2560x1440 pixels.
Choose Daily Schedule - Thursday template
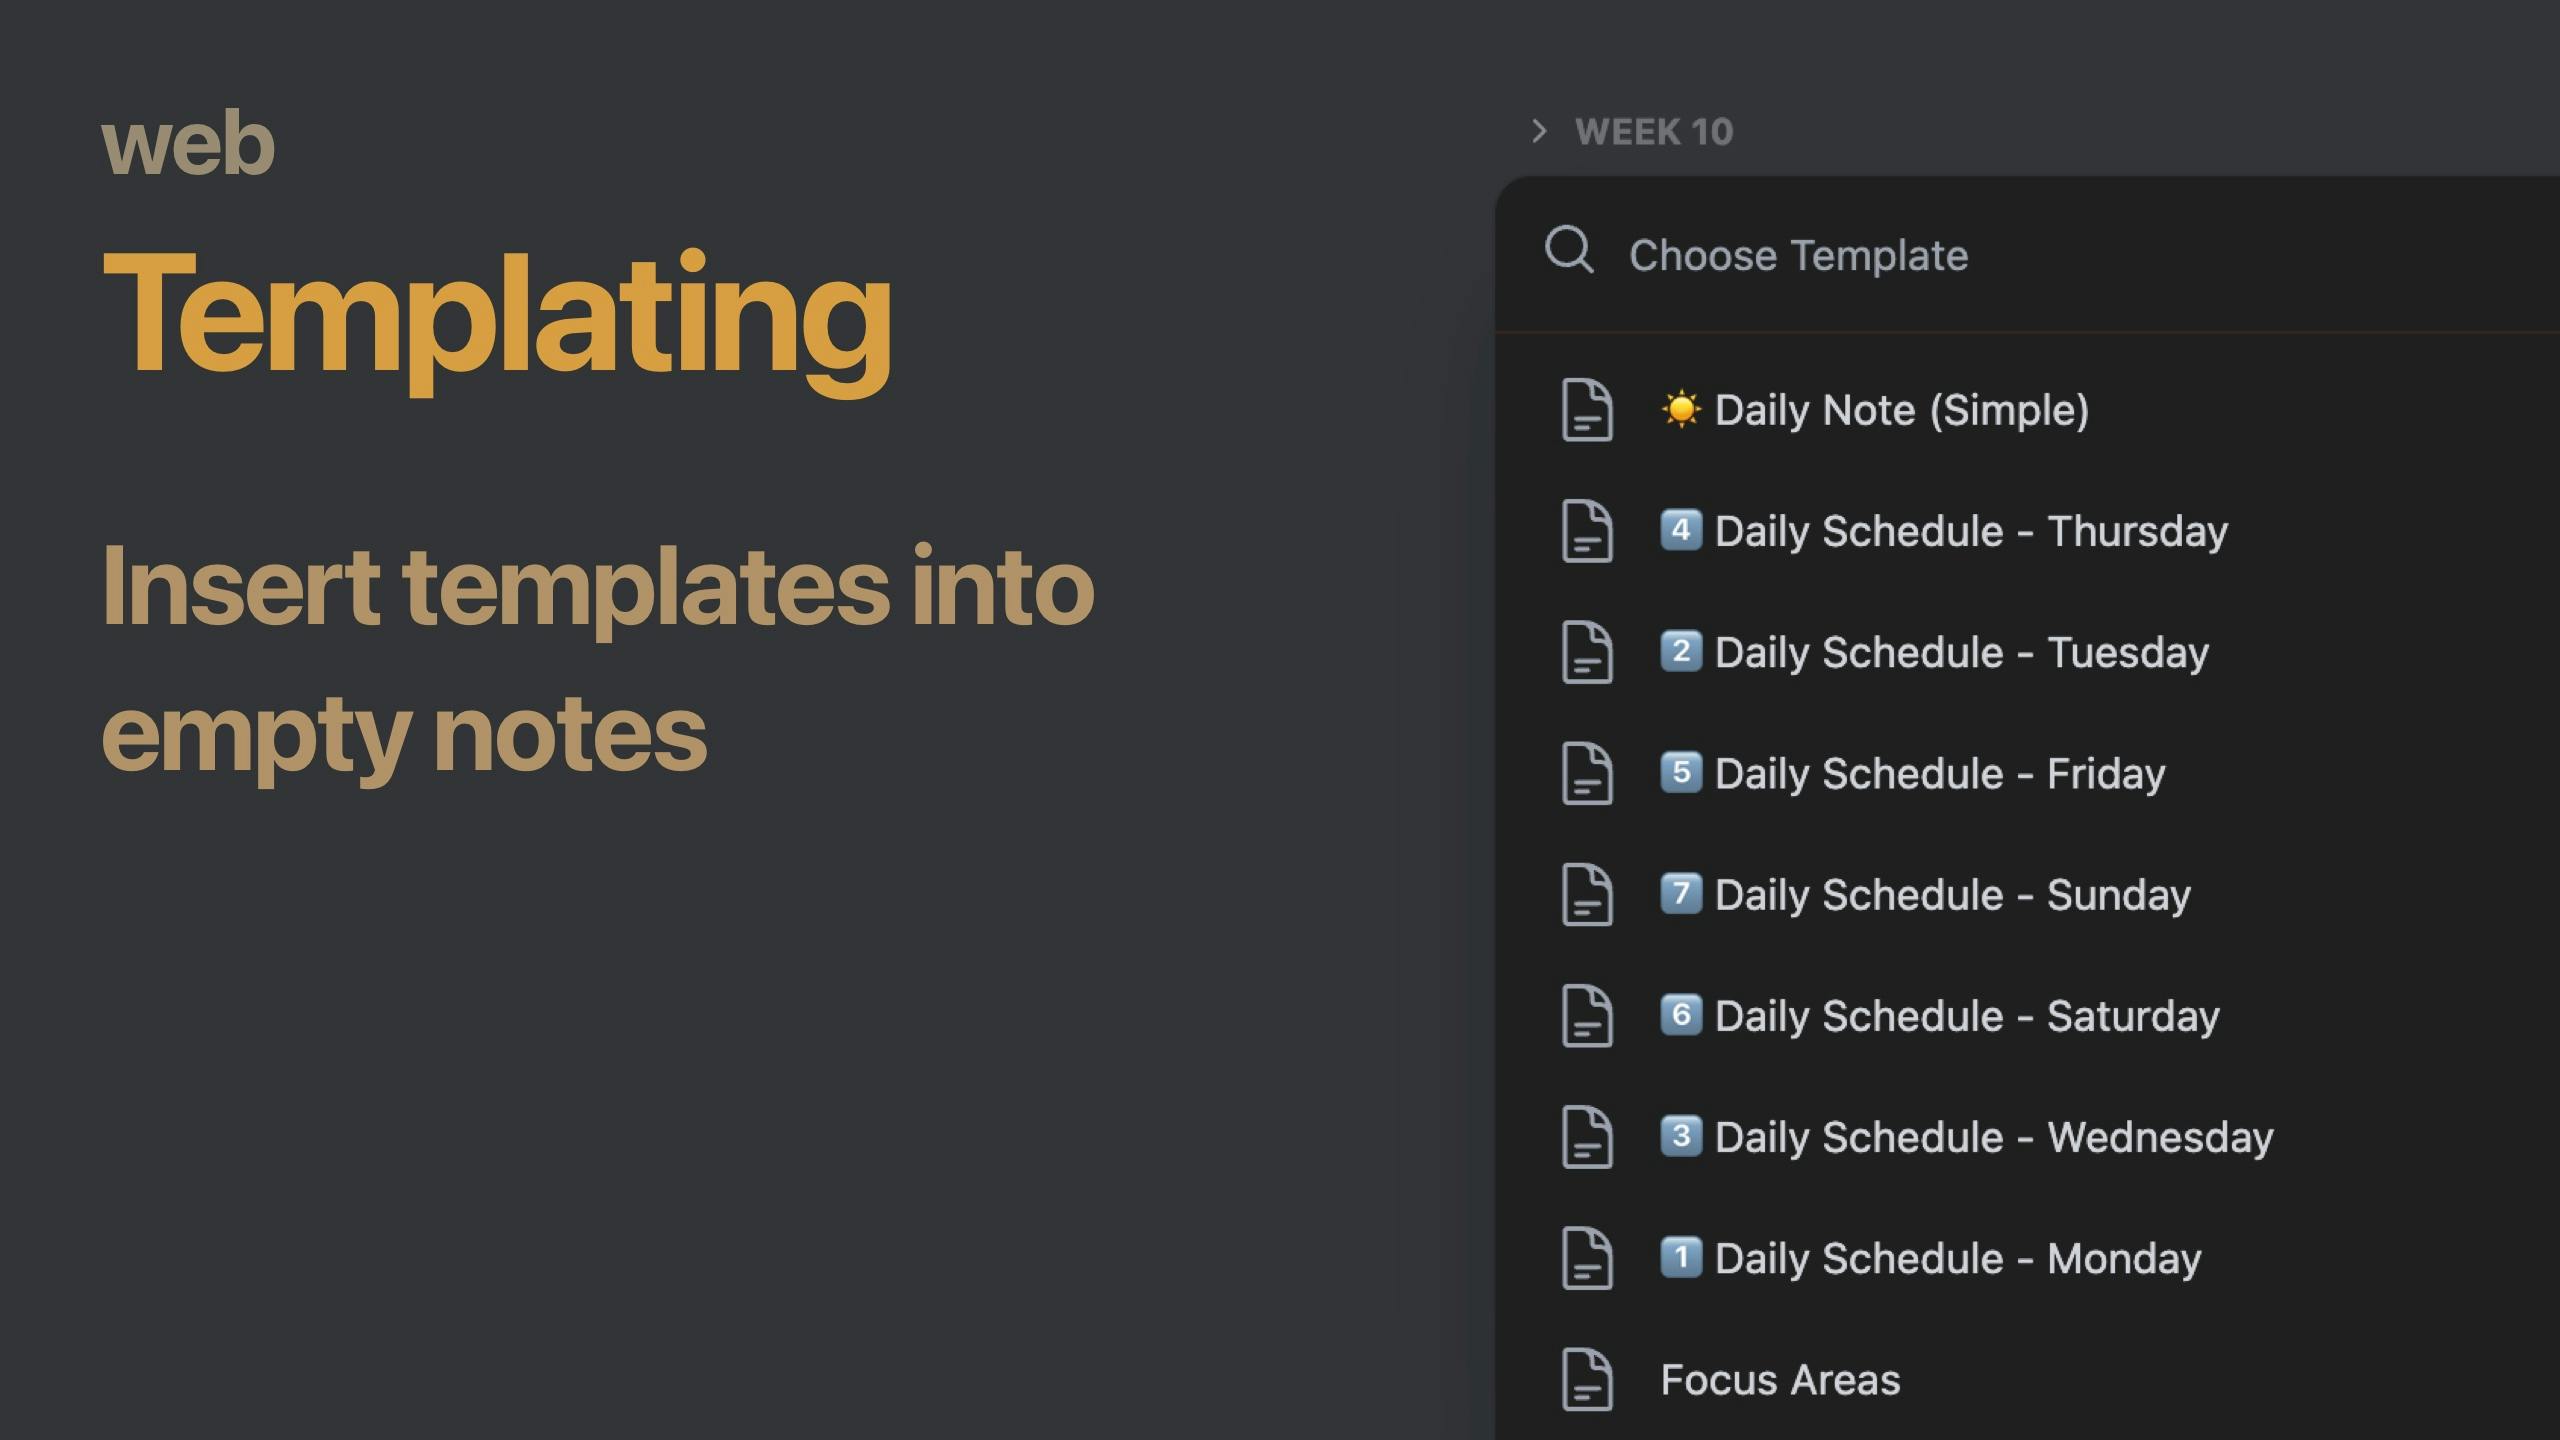[1970, 531]
